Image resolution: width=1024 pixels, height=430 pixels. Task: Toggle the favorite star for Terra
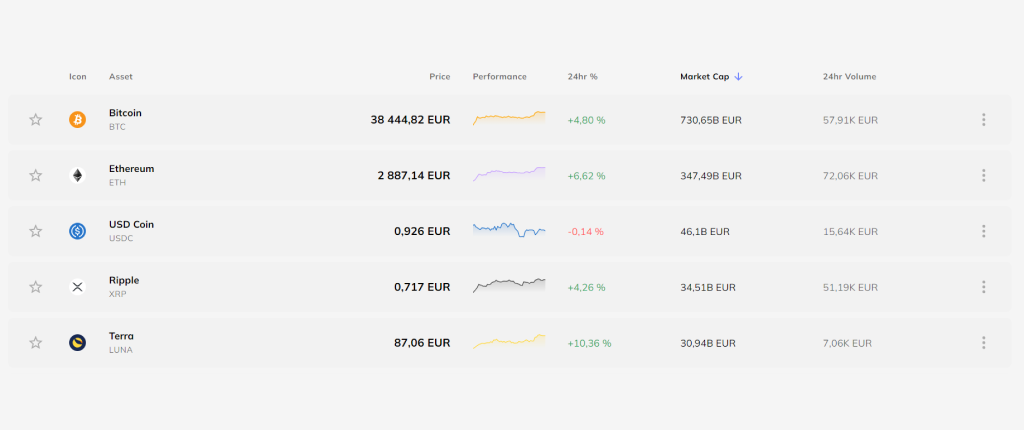[x=36, y=342]
